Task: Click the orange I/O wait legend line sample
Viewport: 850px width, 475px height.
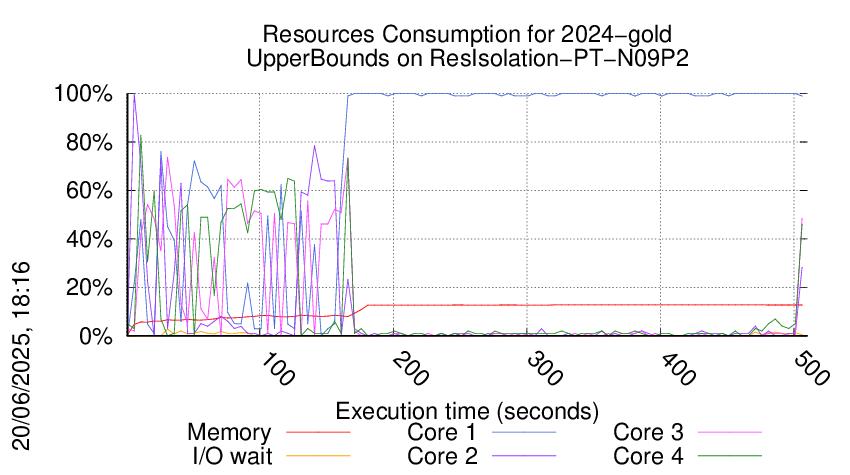Action: click(318, 456)
